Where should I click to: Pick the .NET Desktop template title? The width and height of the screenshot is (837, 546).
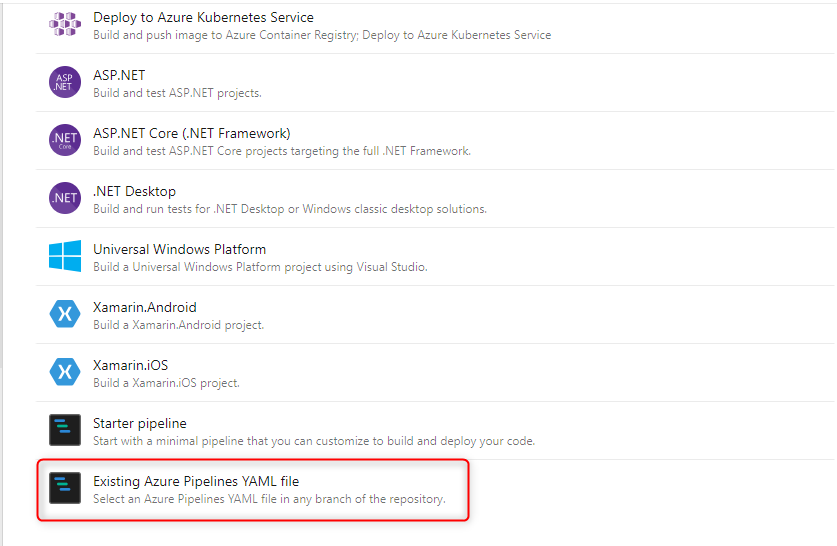click(134, 191)
